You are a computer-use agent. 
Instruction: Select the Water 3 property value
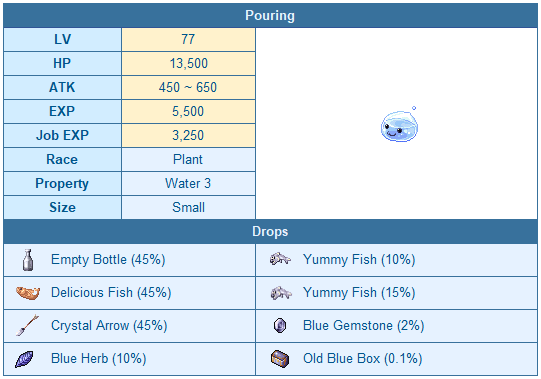point(188,183)
